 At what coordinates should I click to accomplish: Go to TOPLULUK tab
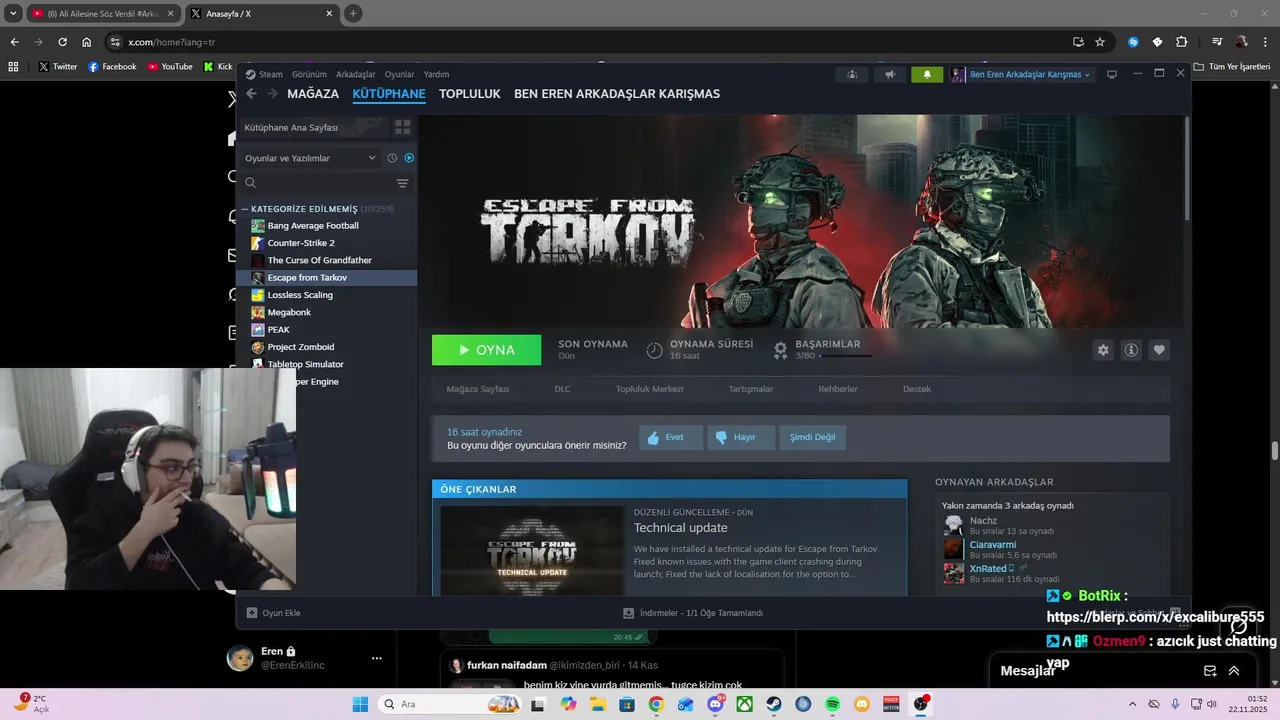(x=470, y=94)
